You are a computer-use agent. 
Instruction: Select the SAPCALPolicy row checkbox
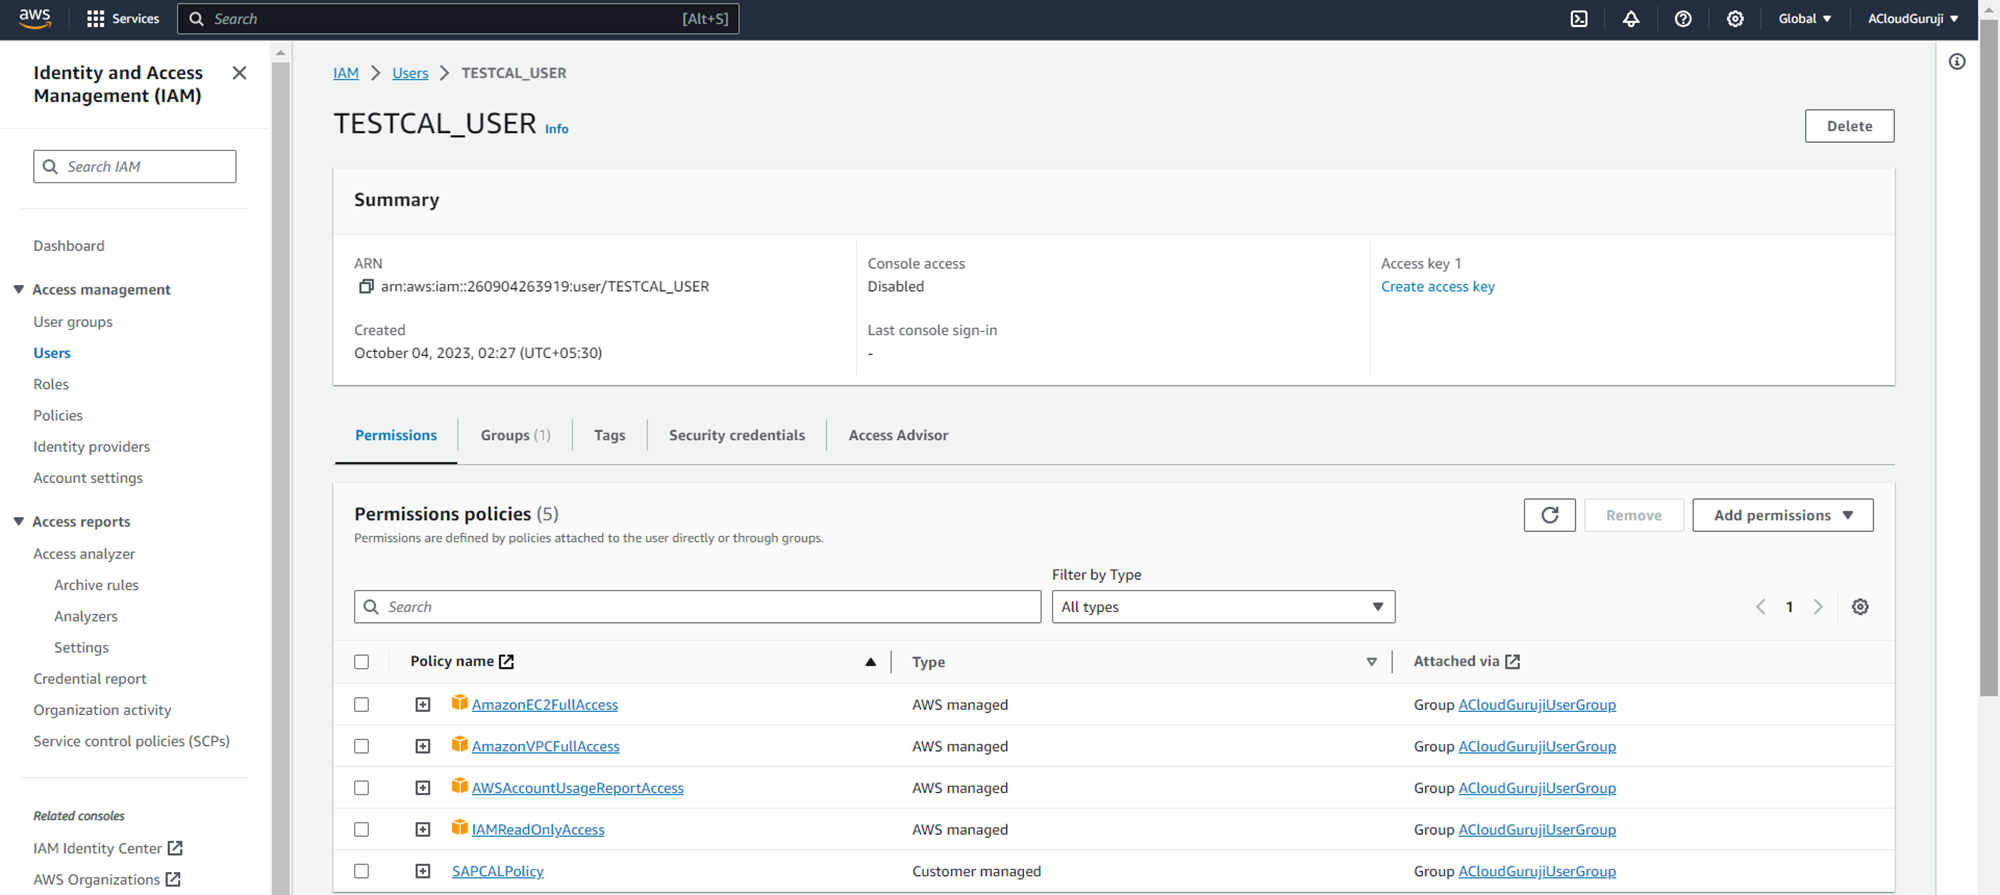(362, 871)
